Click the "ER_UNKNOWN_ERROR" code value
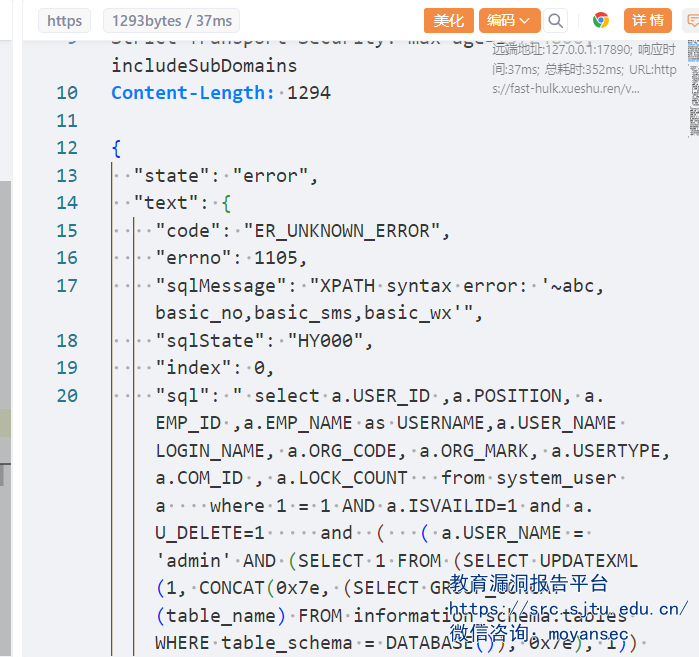This screenshot has height=657, width=699. (x=341, y=231)
